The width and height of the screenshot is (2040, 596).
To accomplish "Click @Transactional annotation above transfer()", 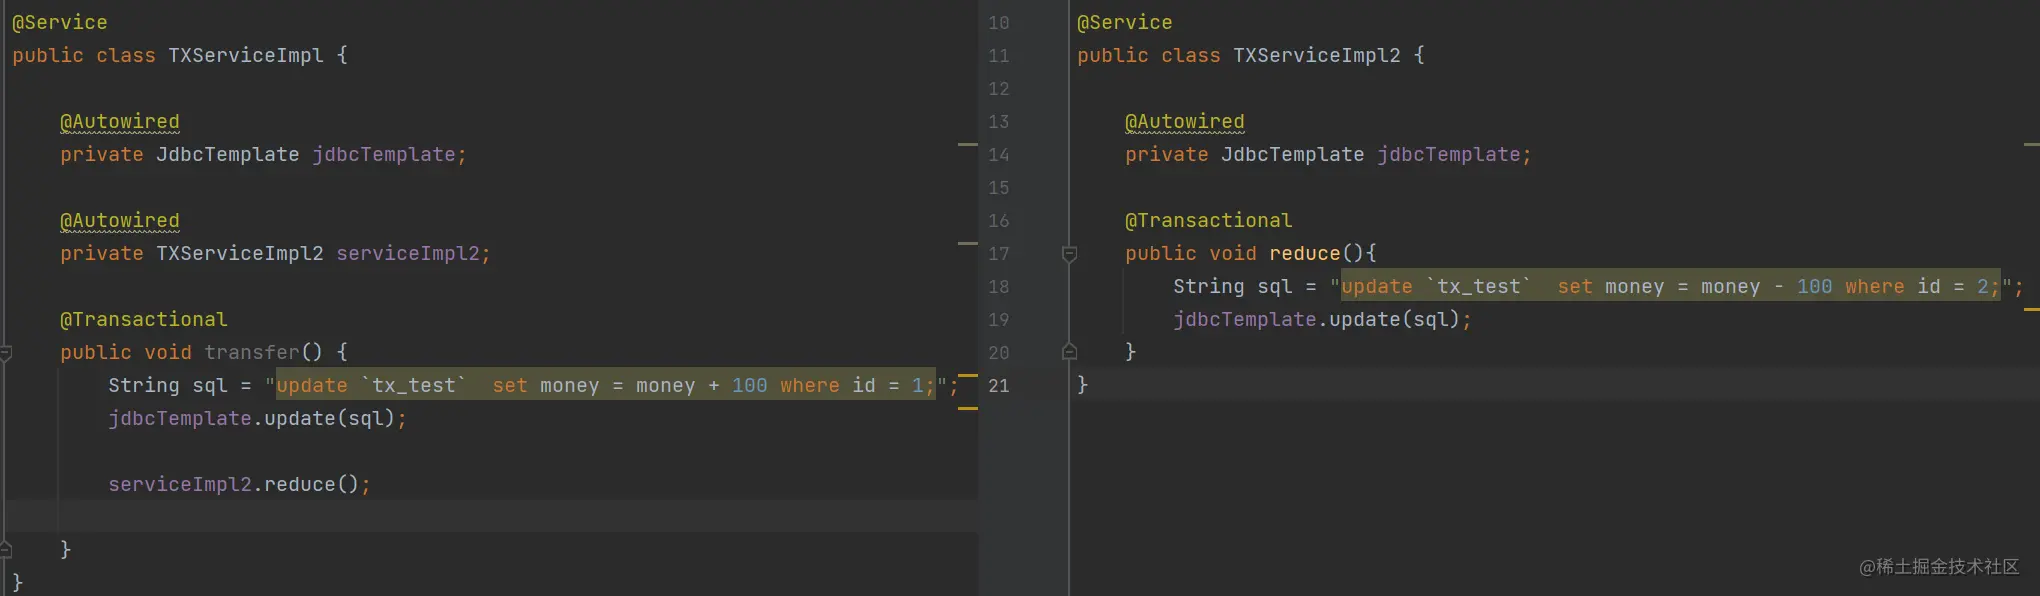I will [144, 320].
